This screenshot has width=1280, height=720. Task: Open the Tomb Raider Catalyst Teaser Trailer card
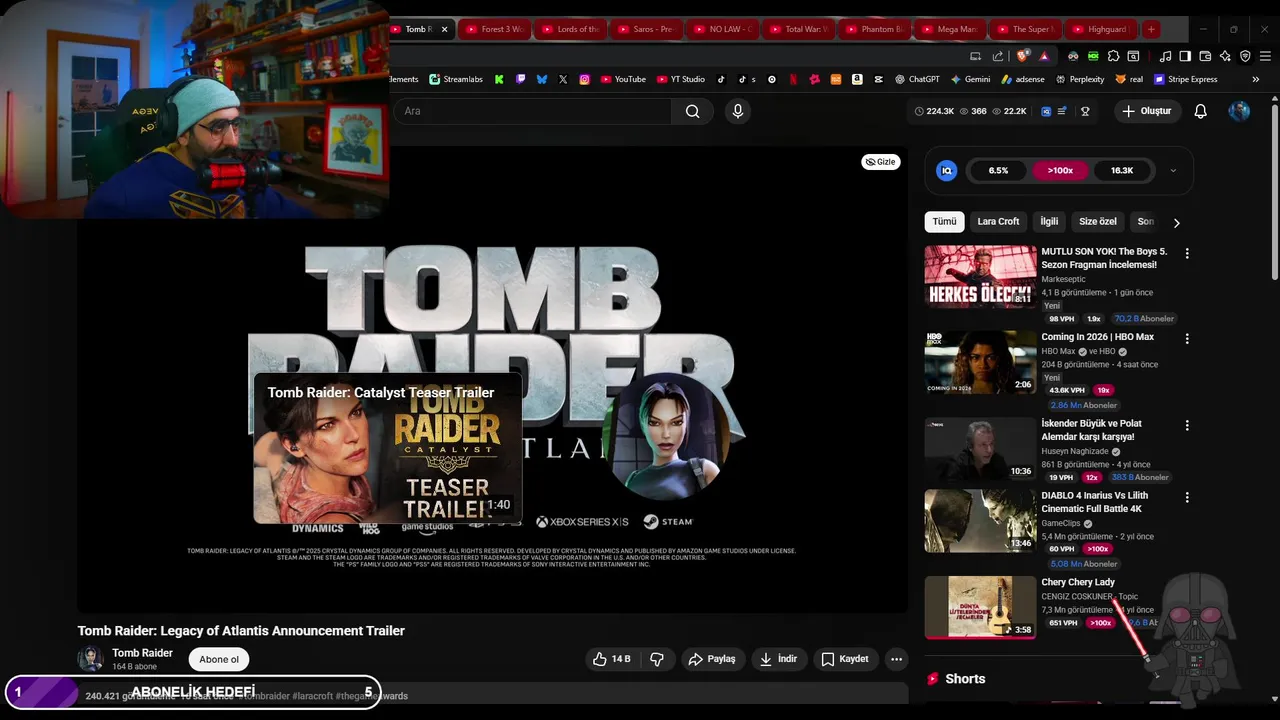(x=388, y=448)
